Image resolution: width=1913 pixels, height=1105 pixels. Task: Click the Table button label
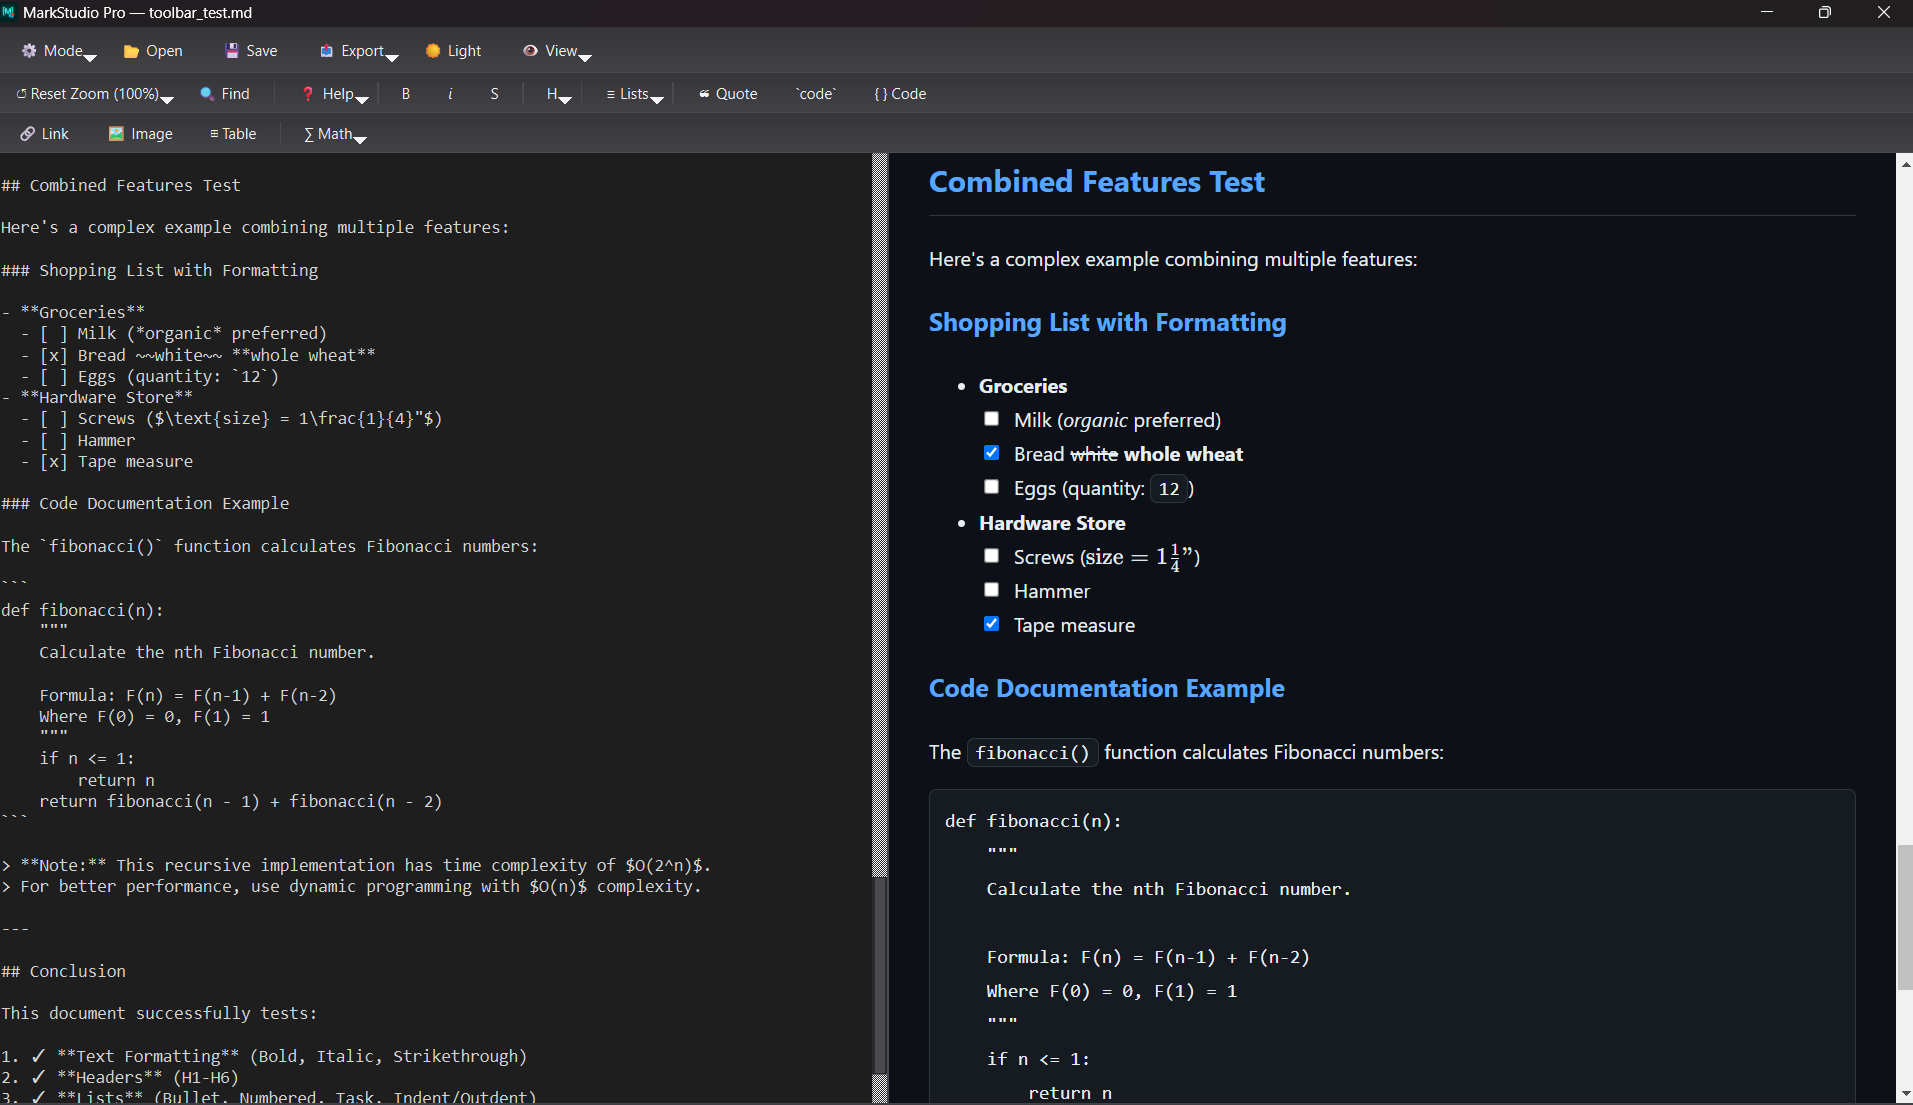click(239, 134)
